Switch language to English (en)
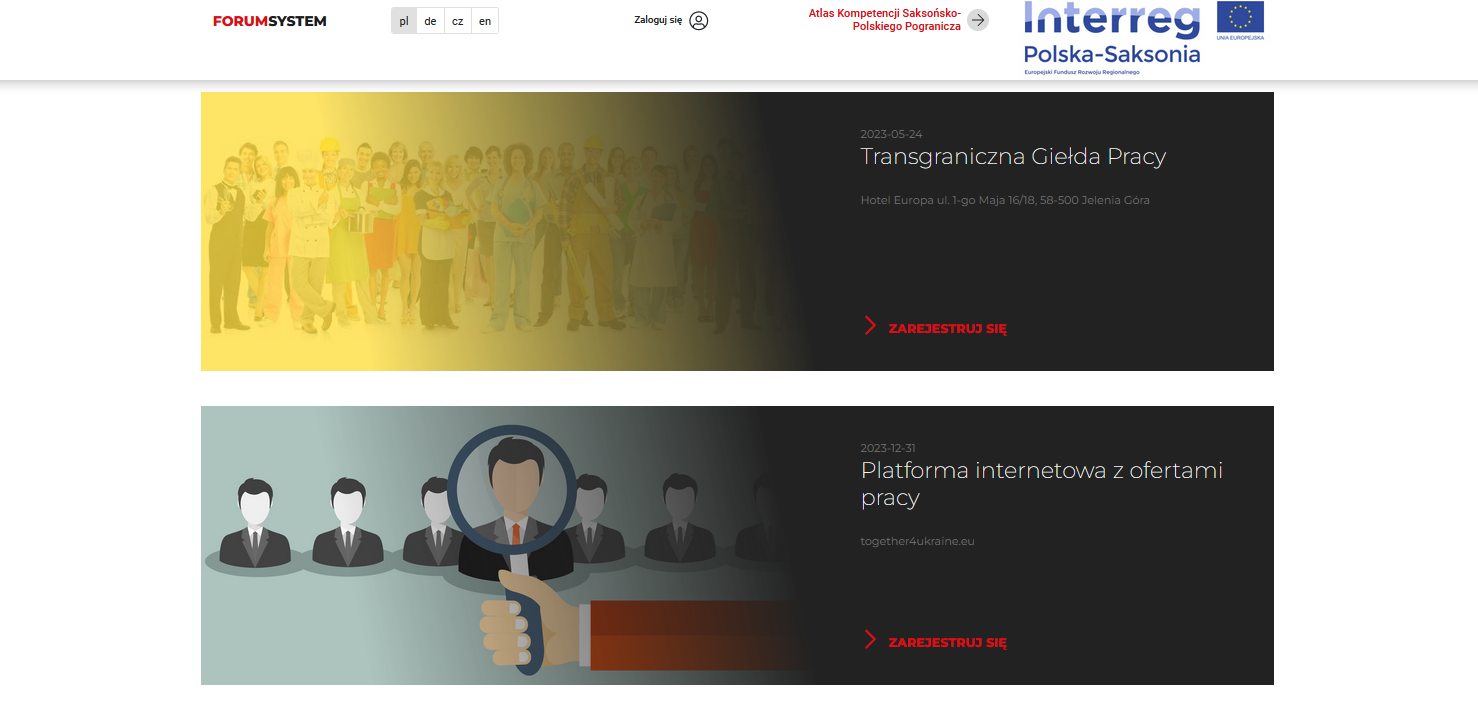The width and height of the screenshot is (1478, 722). pyautogui.click(x=485, y=21)
